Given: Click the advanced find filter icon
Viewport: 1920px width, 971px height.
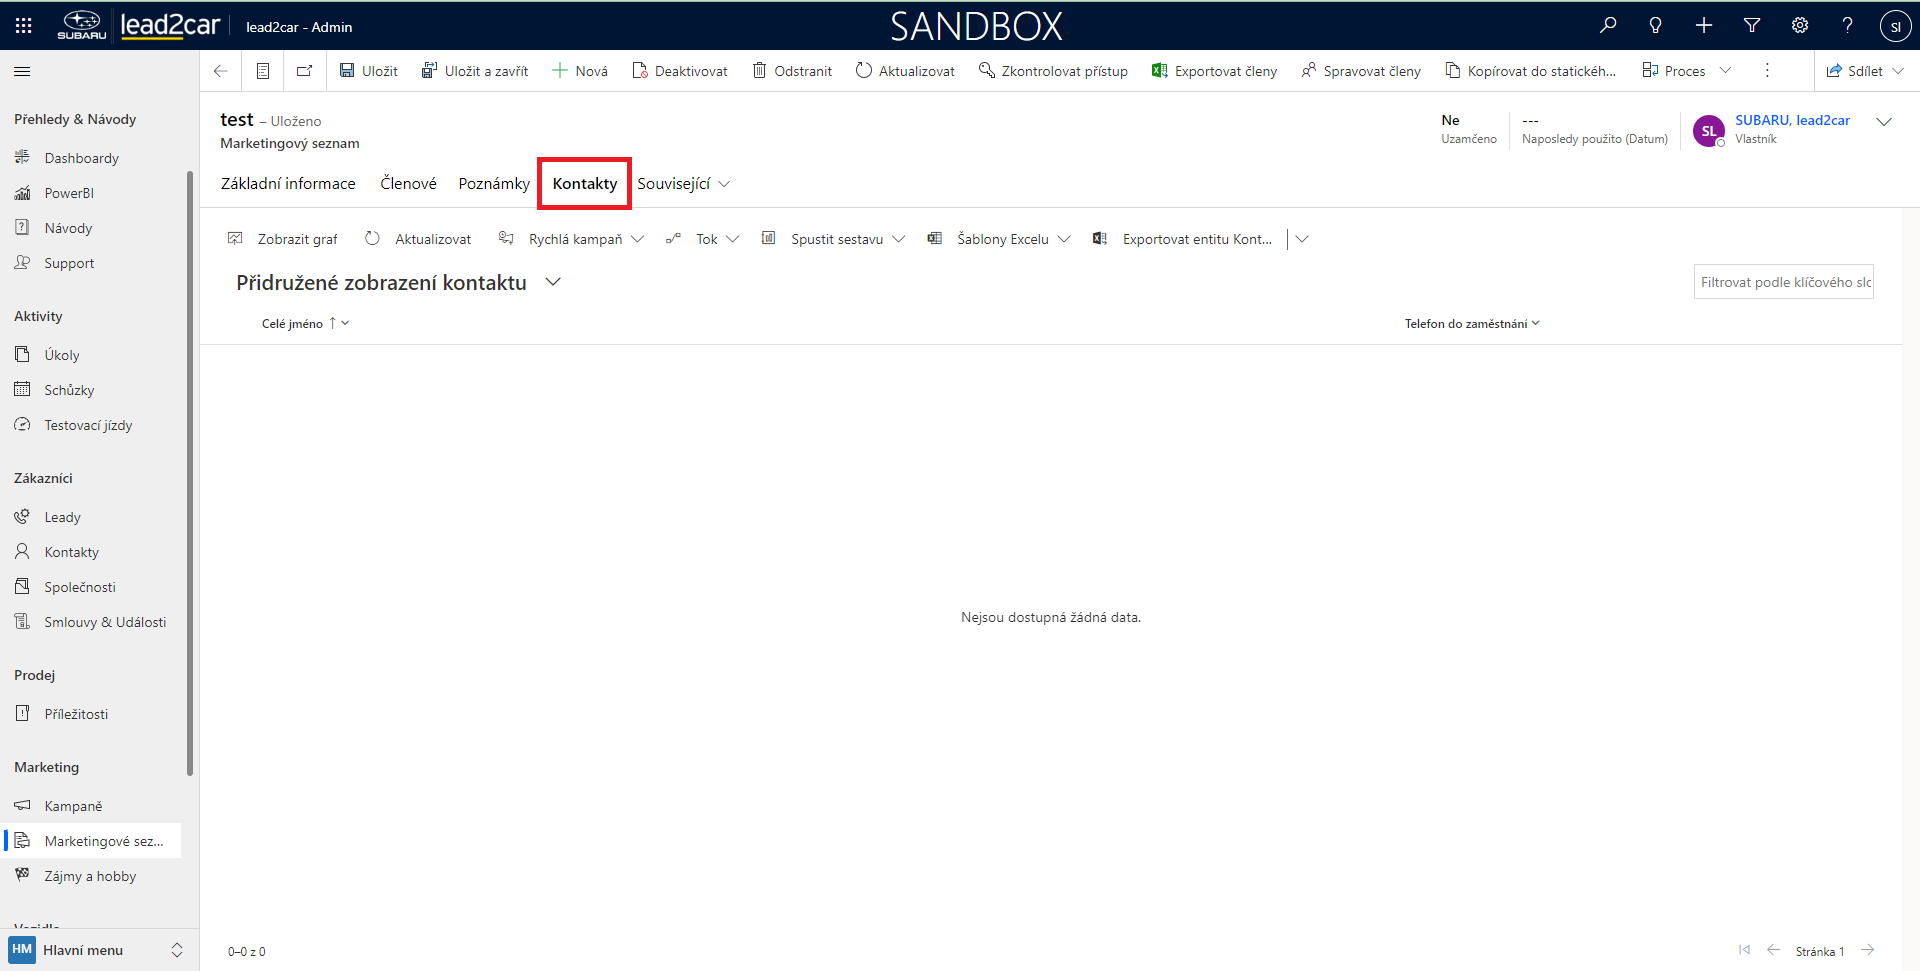Looking at the screenshot, I should pyautogui.click(x=1752, y=26).
